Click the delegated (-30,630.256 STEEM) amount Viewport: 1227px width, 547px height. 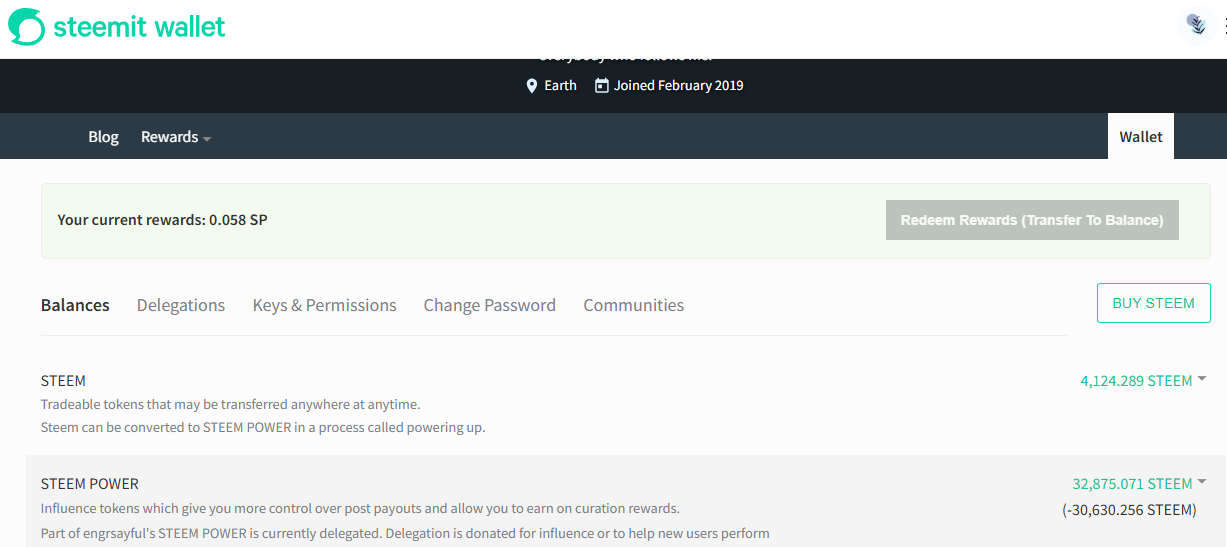coord(1129,510)
